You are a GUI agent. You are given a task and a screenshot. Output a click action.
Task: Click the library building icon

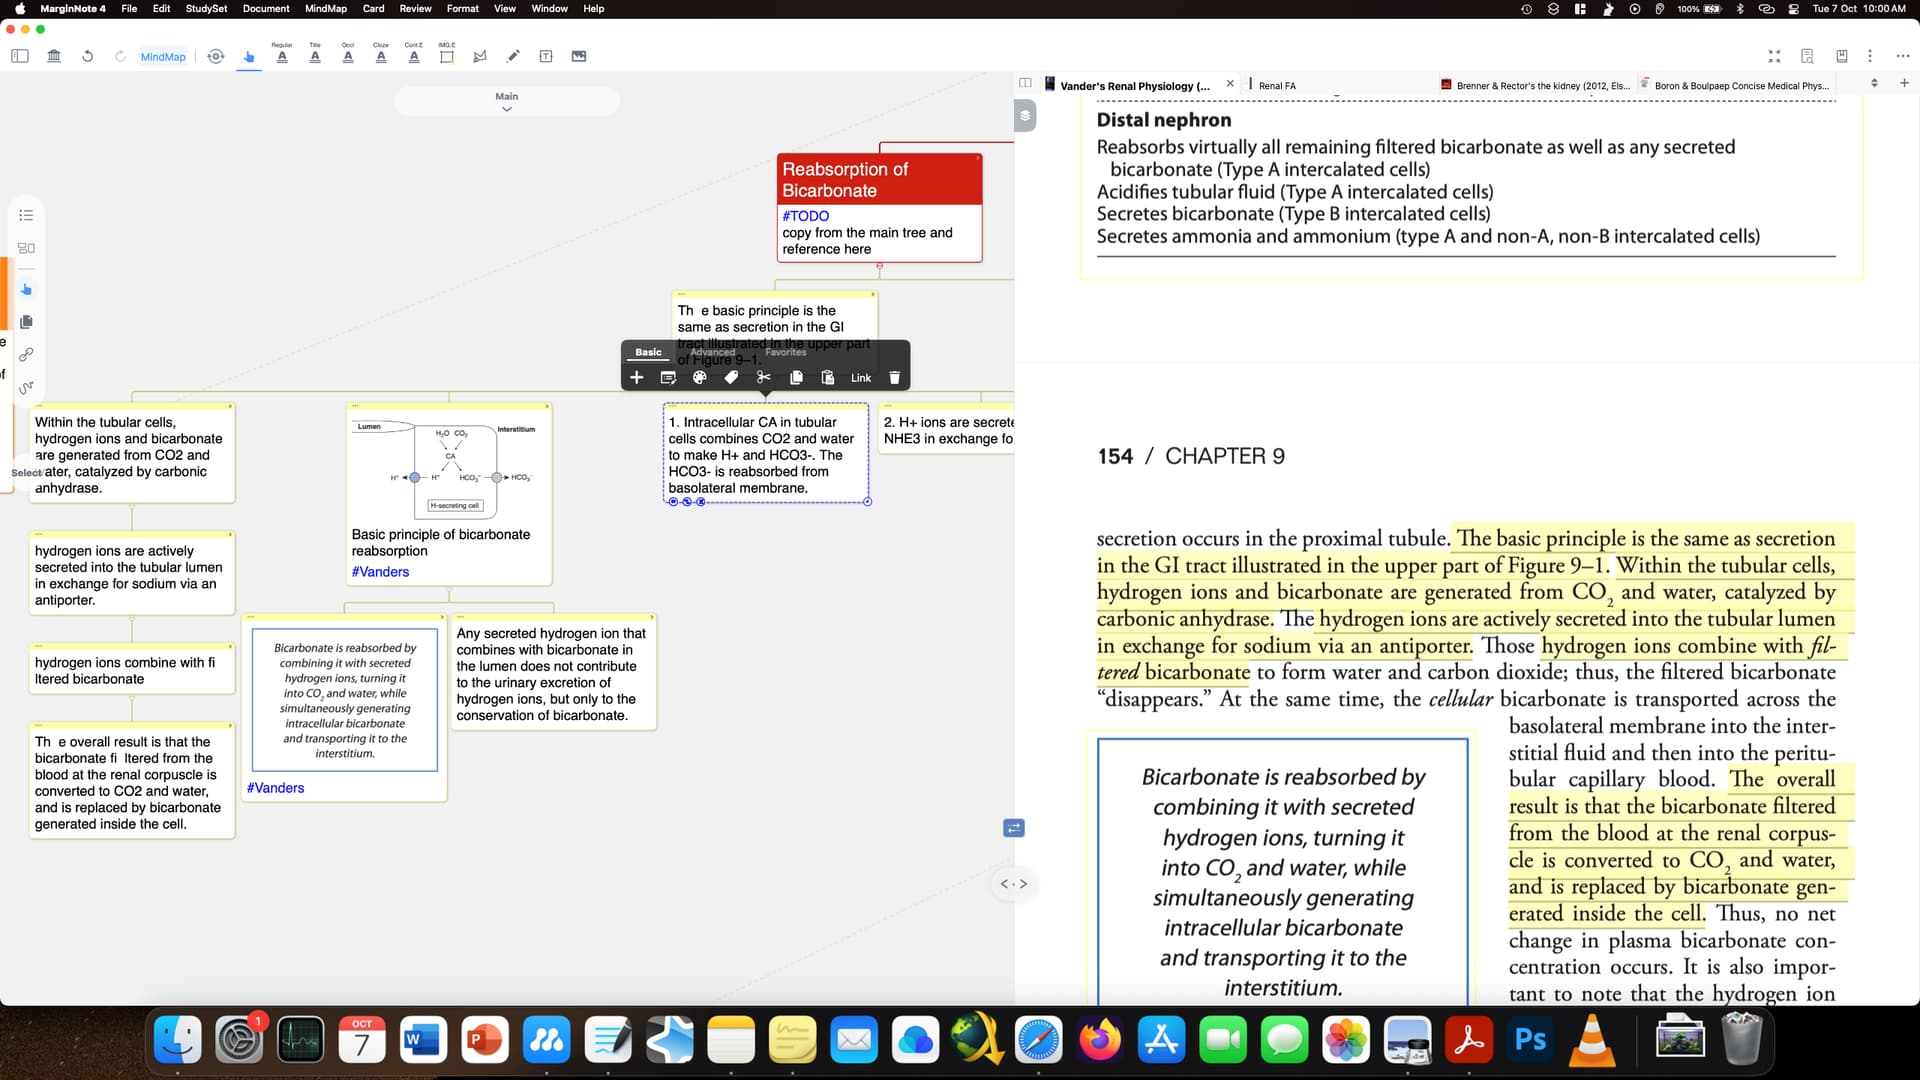click(x=54, y=56)
